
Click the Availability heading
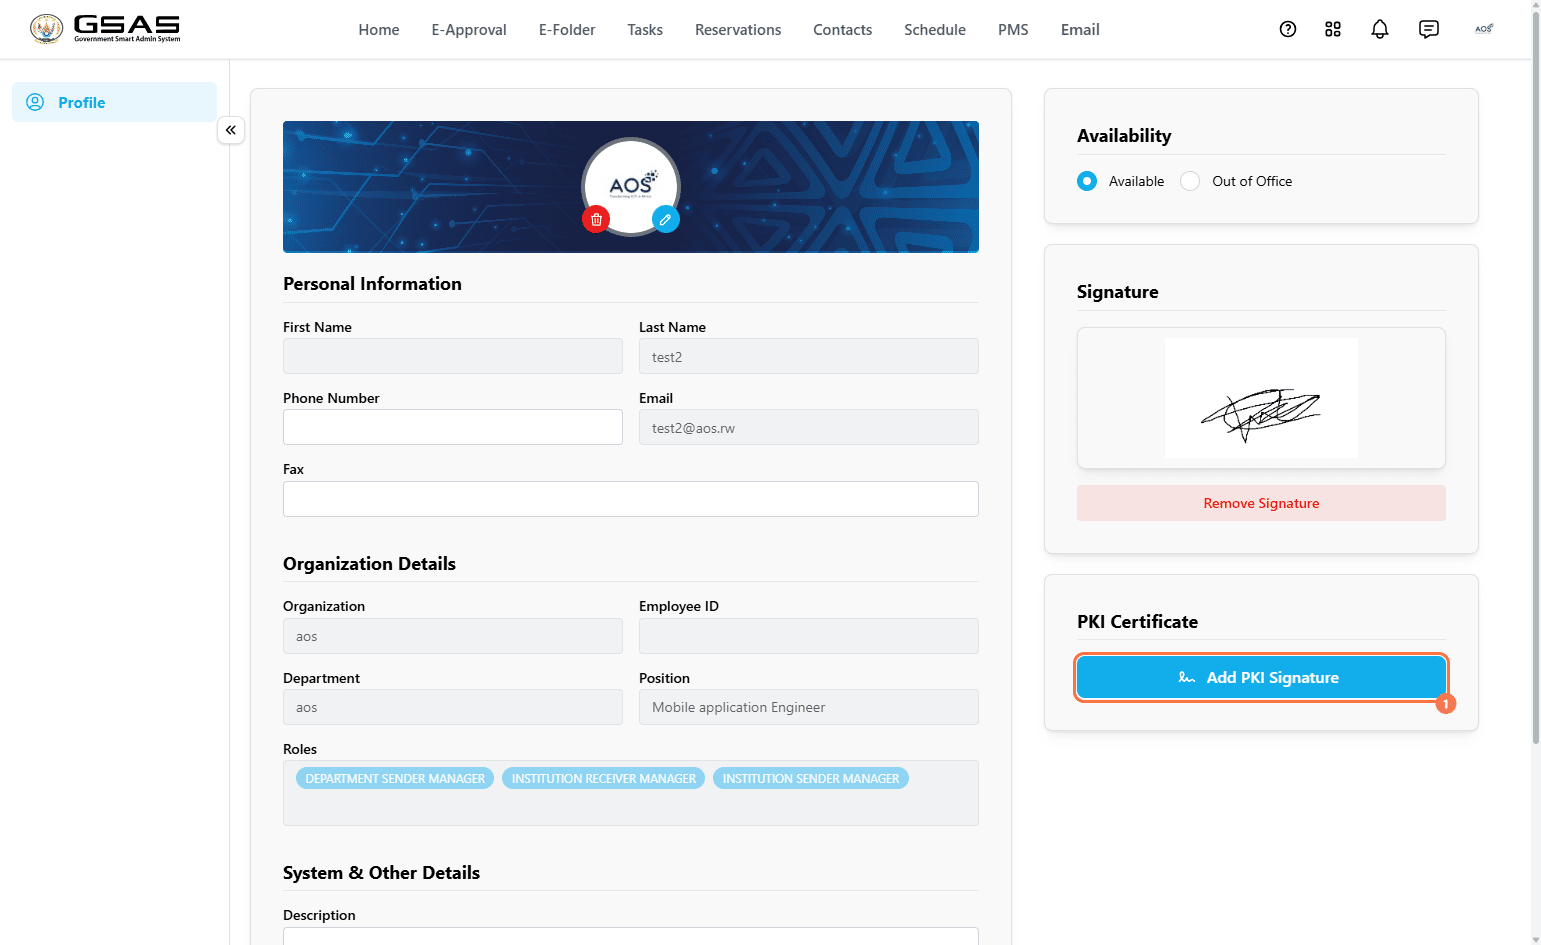pyautogui.click(x=1124, y=136)
